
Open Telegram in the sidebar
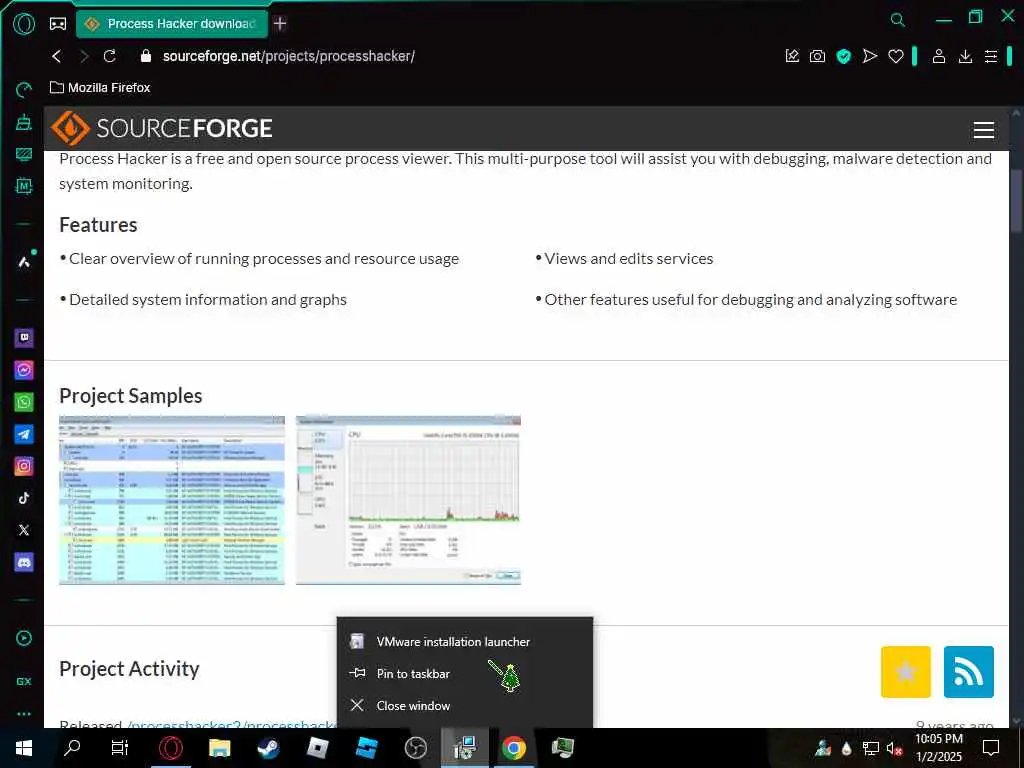tap(24, 434)
